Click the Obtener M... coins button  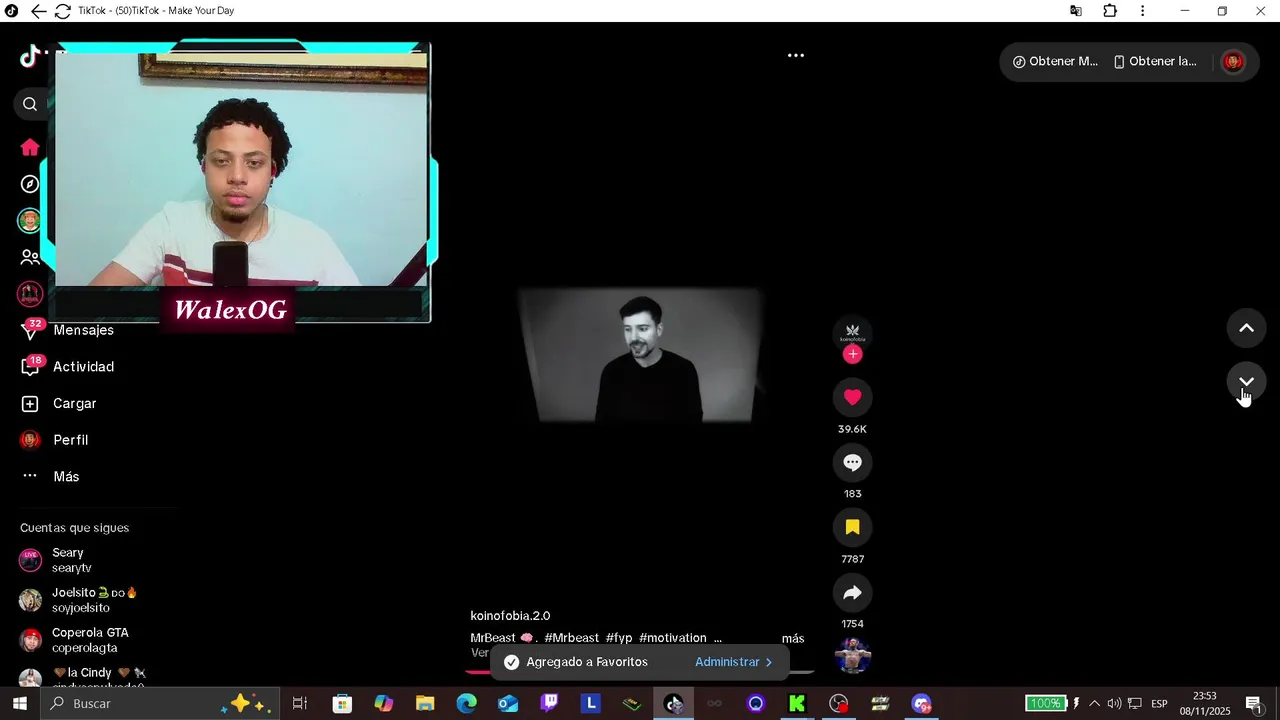point(1055,61)
